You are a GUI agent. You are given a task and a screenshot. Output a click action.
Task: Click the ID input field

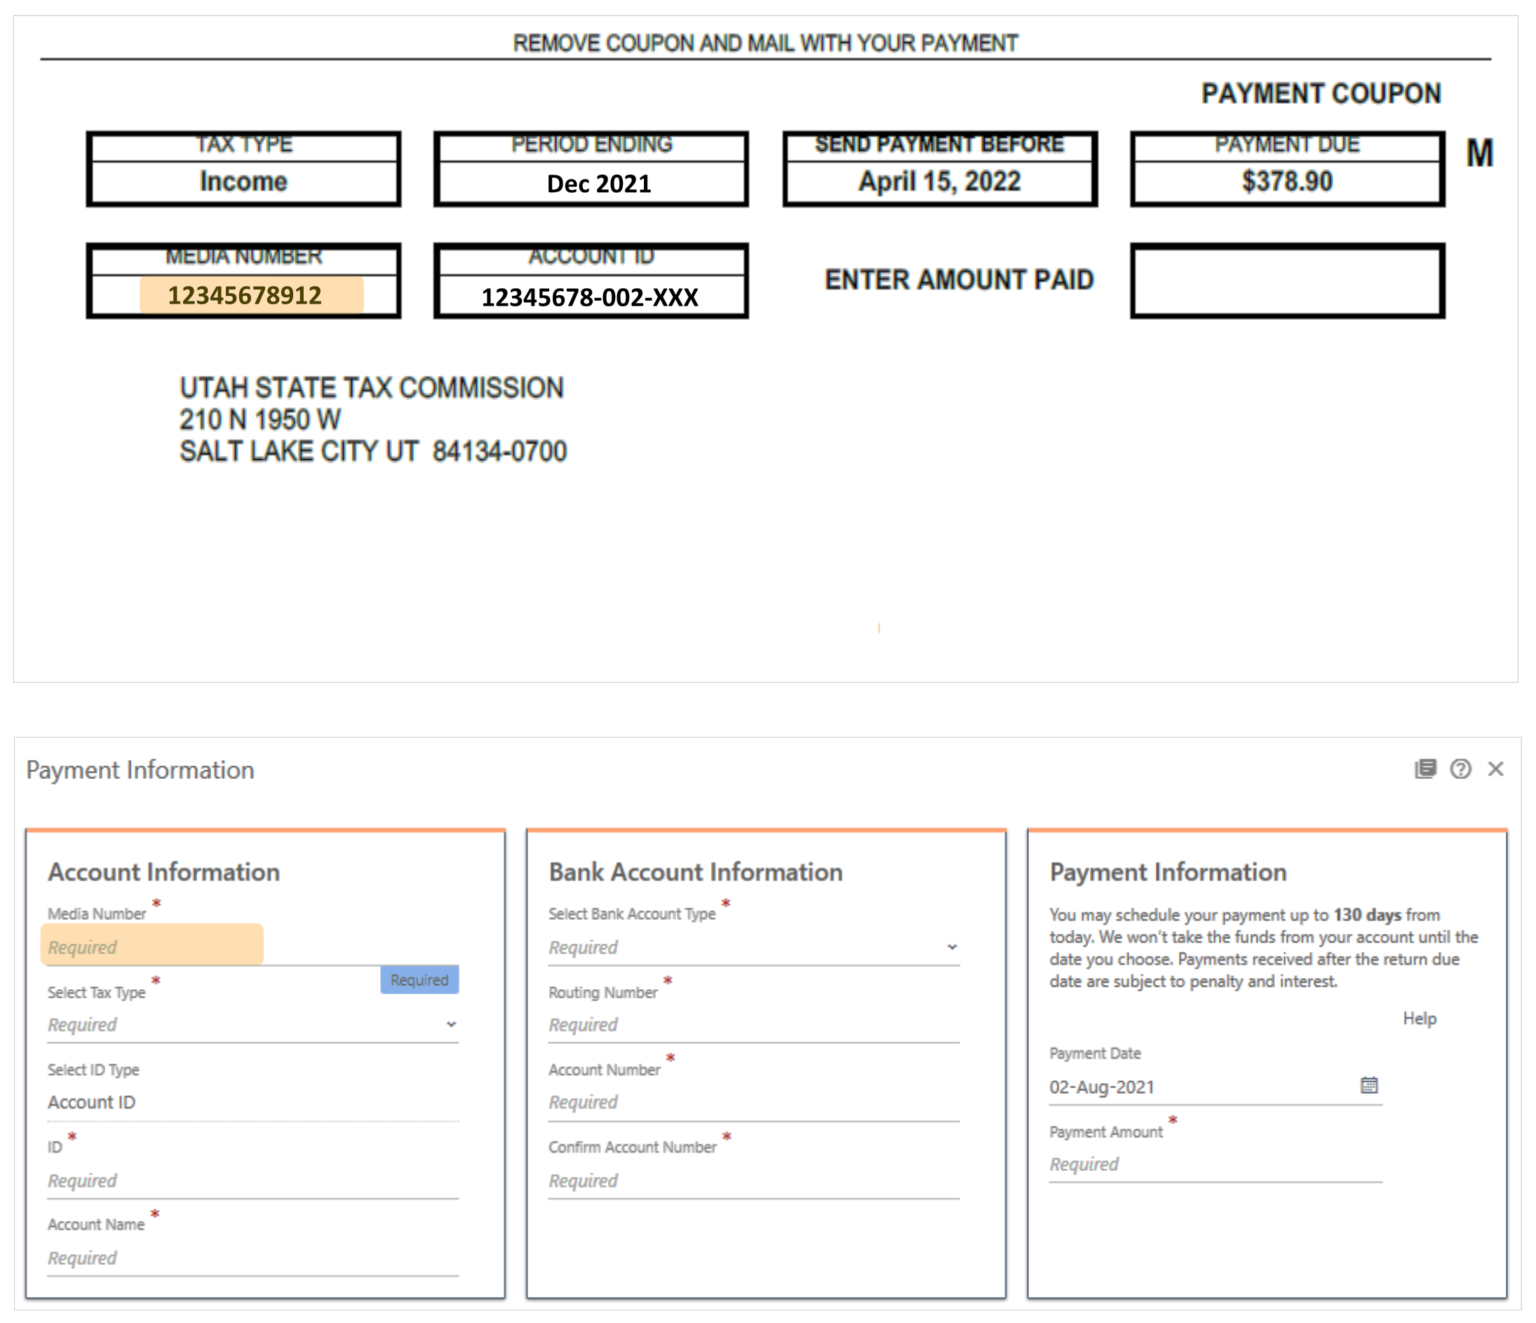(252, 1181)
